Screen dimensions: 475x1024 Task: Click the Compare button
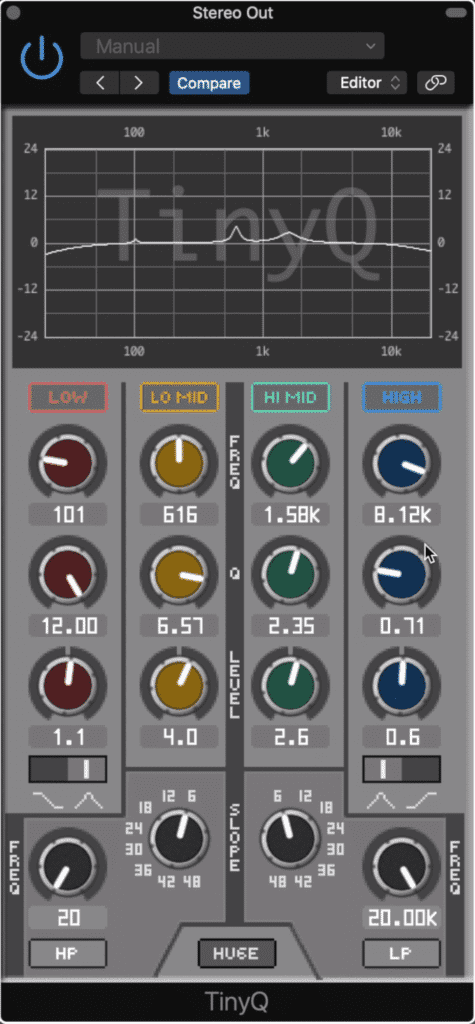click(209, 83)
